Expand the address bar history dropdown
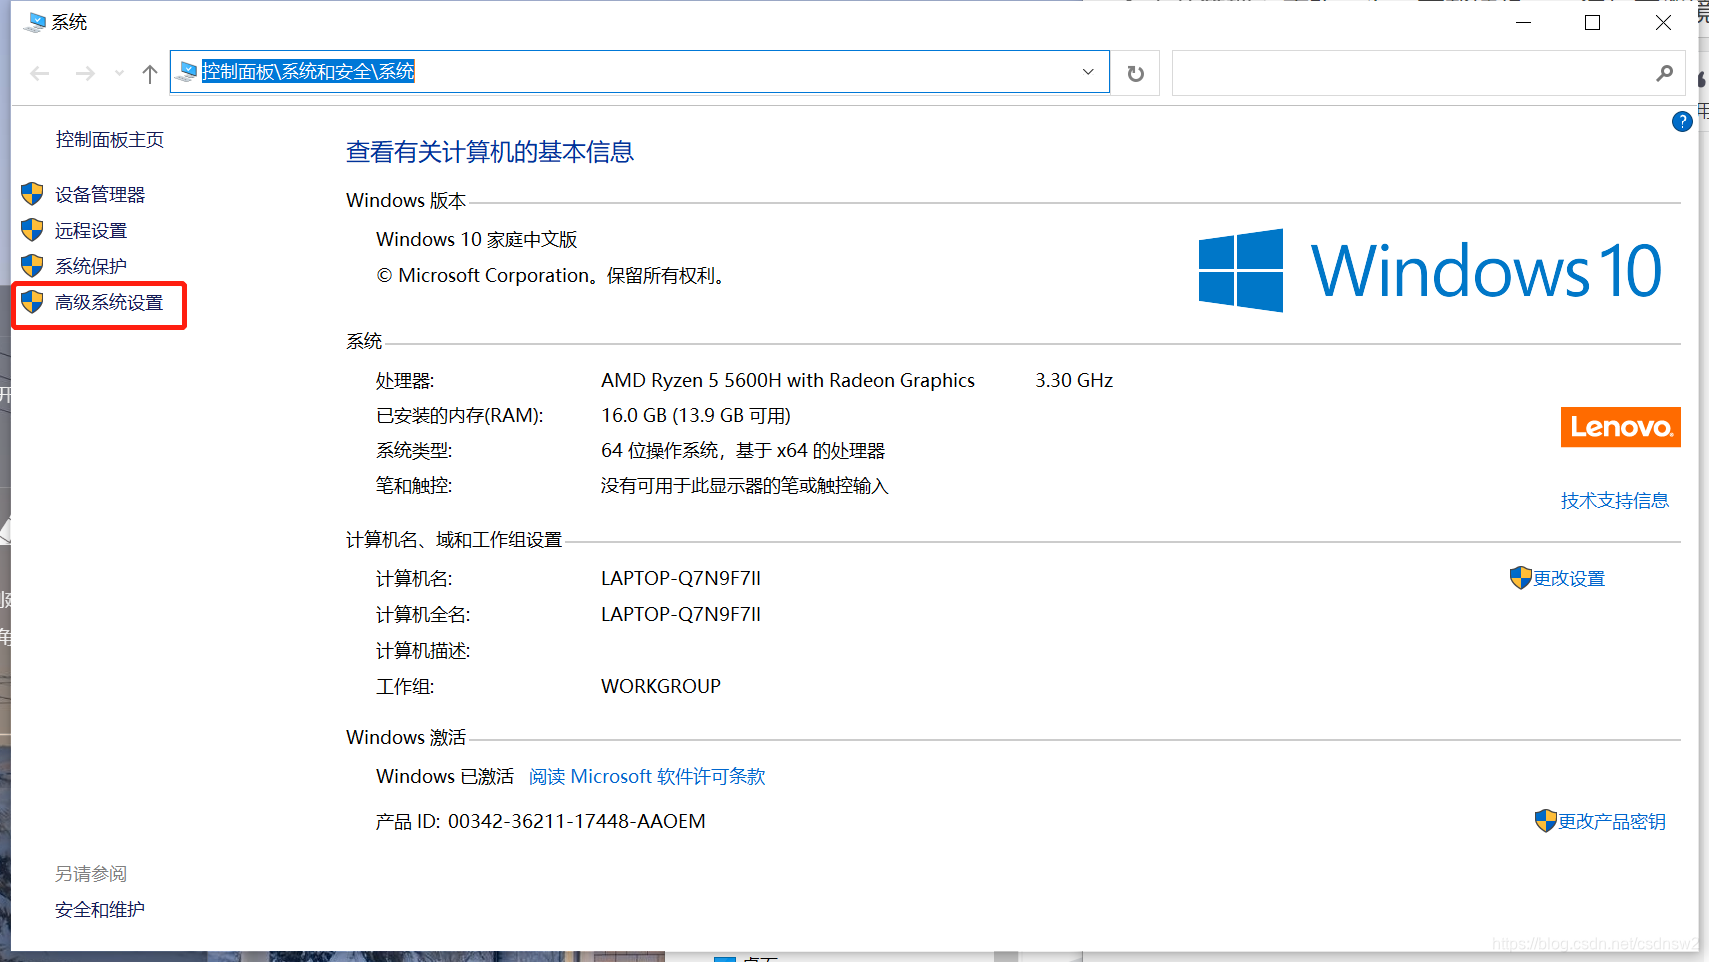Image resolution: width=1709 pixels, height=962 pixels. [x=1088, y=72]
